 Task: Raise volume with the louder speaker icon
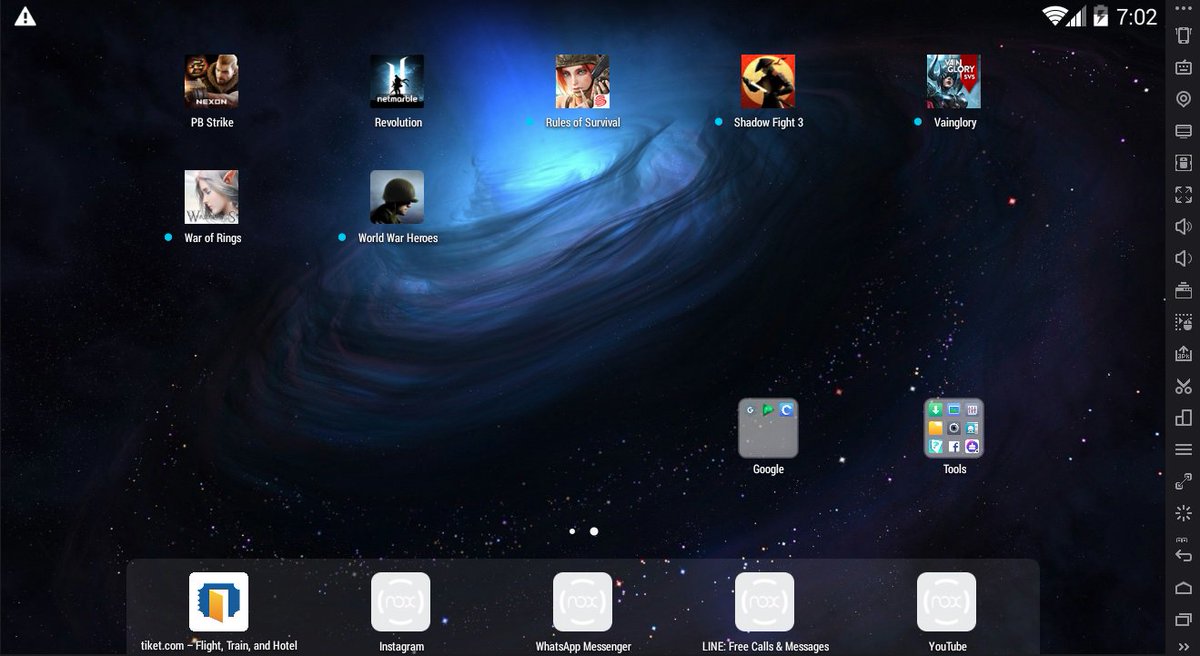point(1183,227)
